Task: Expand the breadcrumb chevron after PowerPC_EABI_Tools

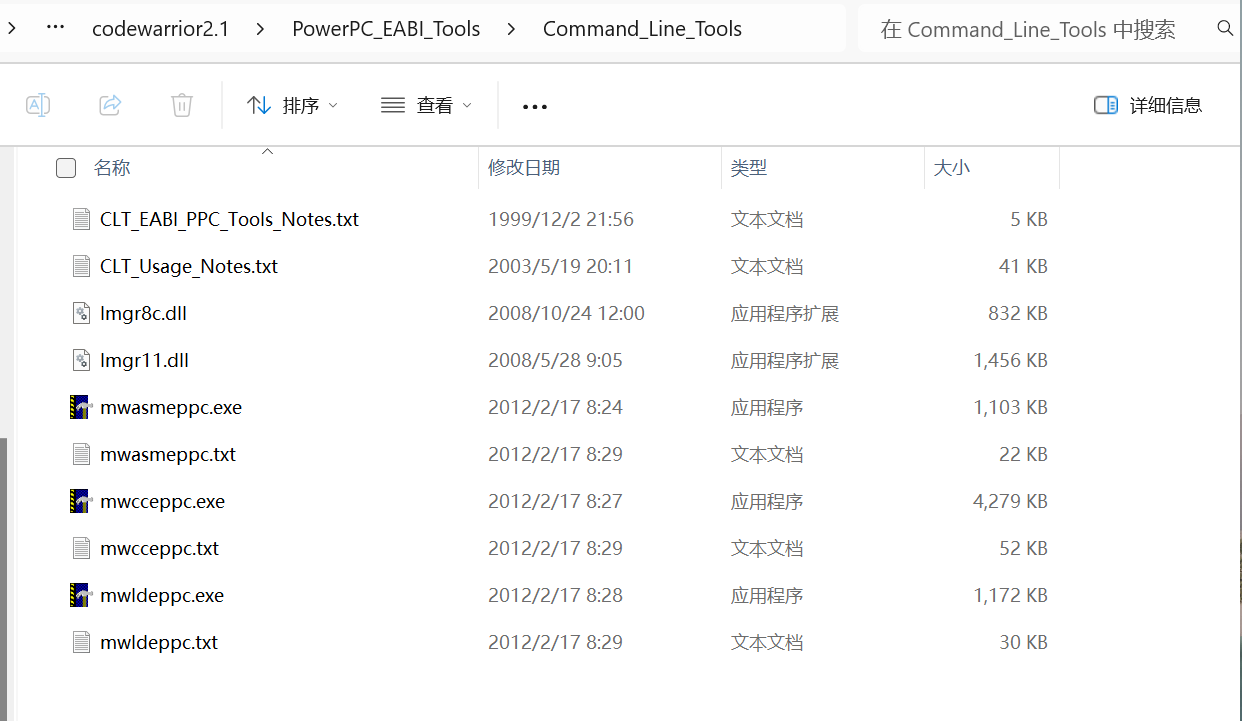Action: pyautogui.click(x=511, y=29)
